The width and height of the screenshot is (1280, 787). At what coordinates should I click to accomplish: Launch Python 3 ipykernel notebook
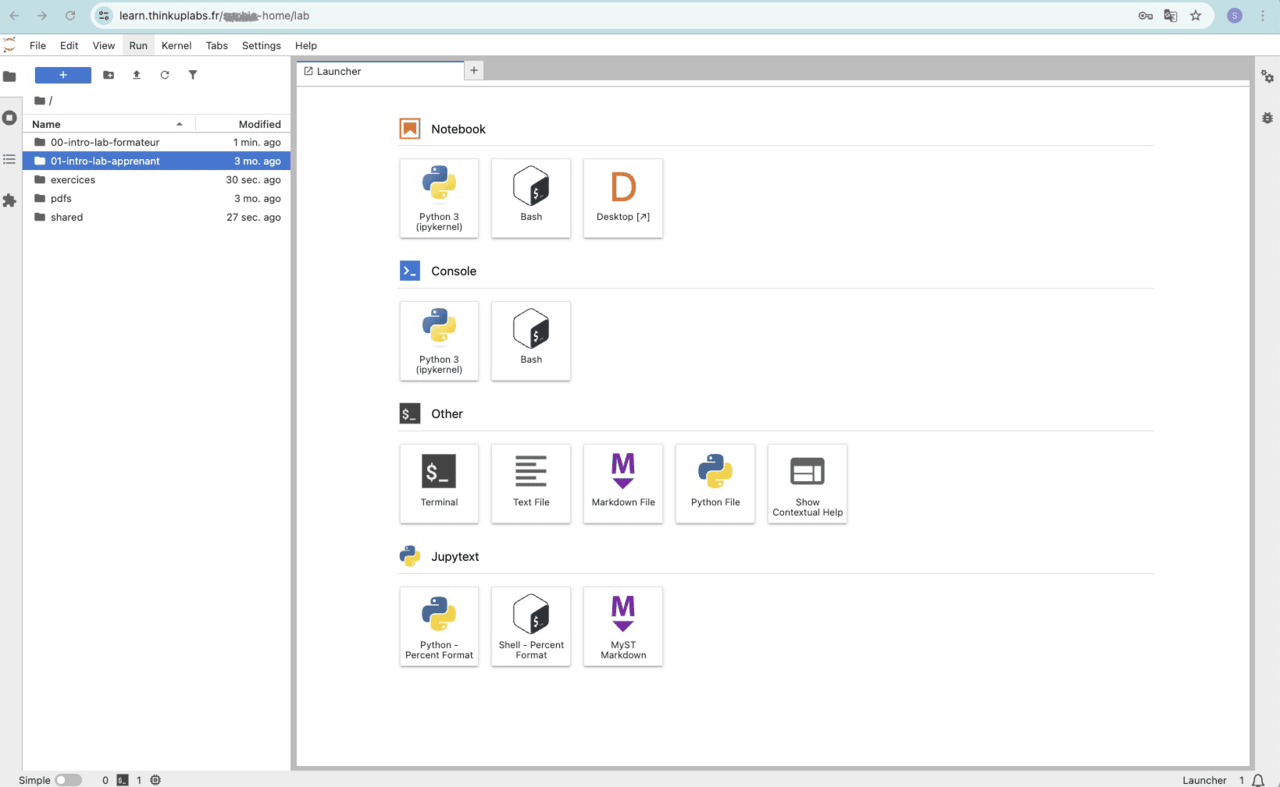439,198
